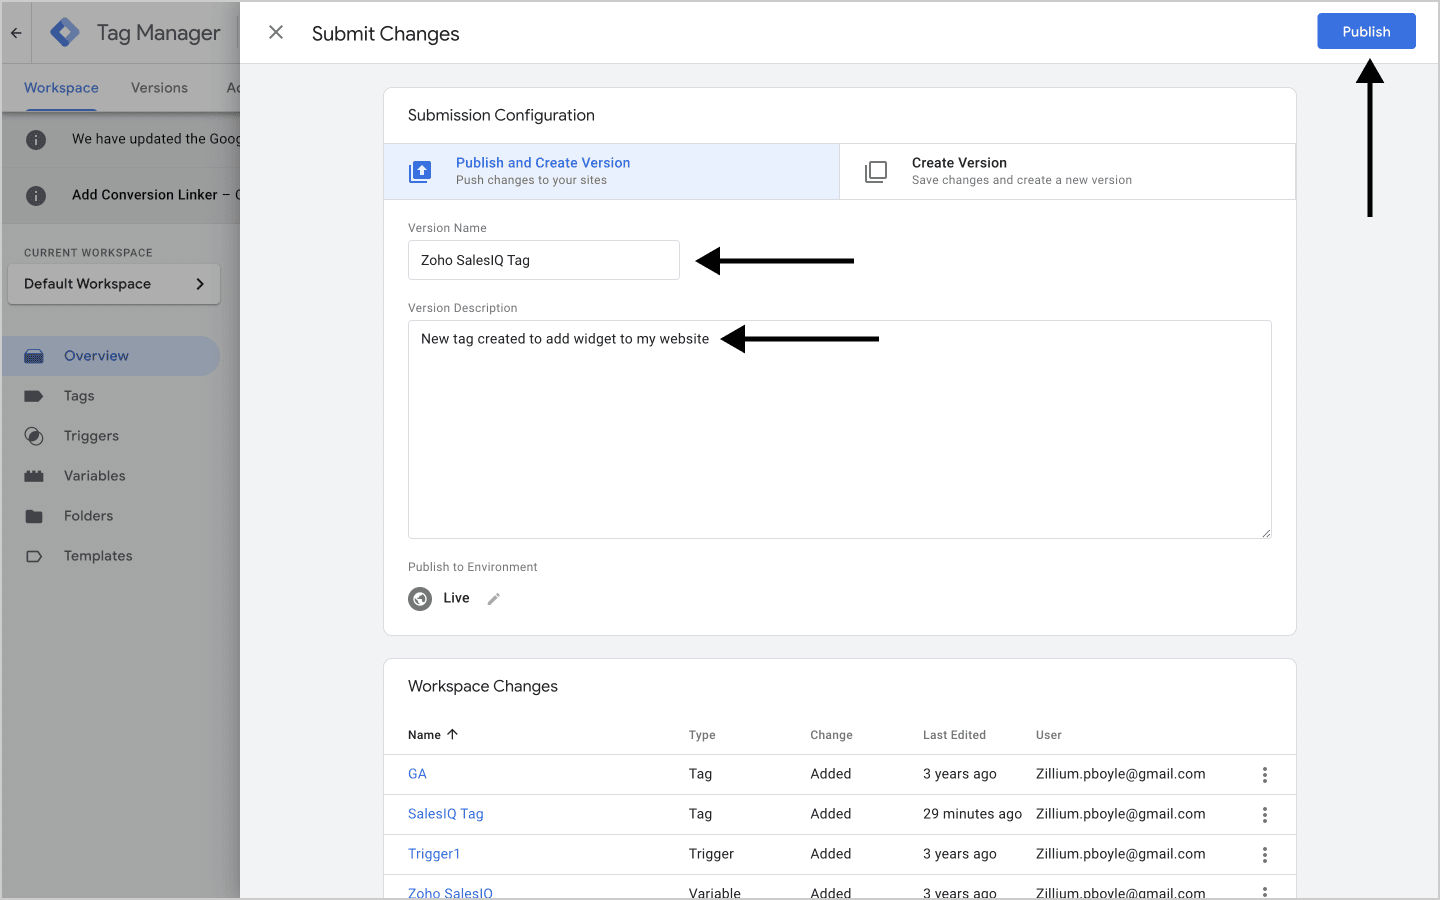The height and width of the screenshot is (900, 1440).
Task: Click the Tags label icon in sidebar
Action: (34, 396)
